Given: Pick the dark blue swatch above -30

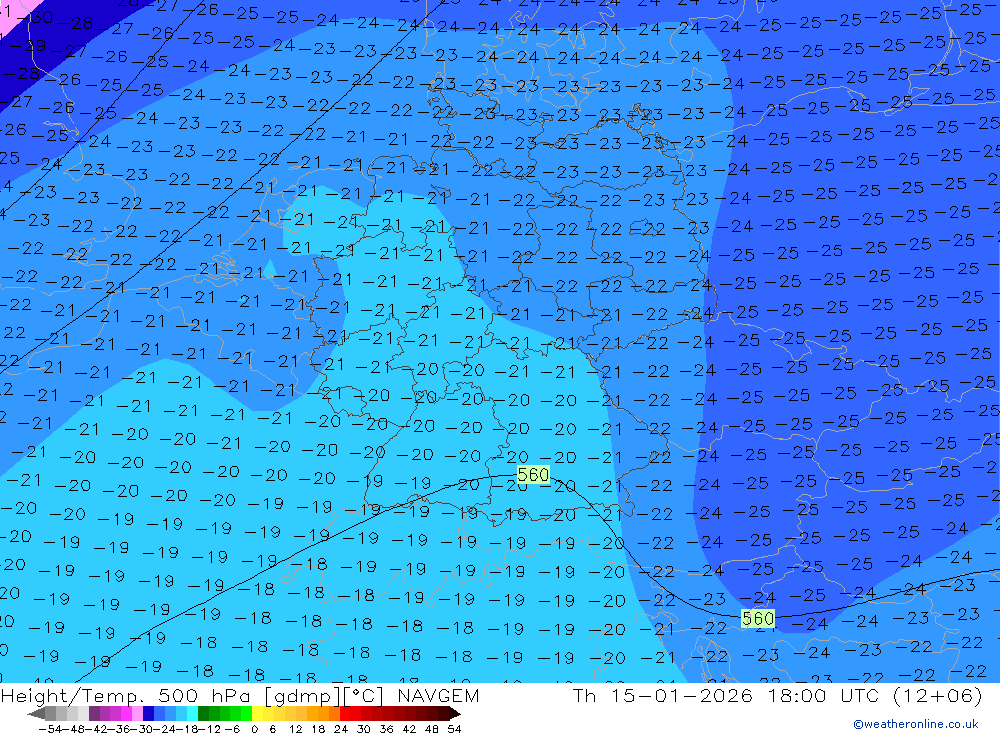Looking at the screenshot, I should 148,713.
